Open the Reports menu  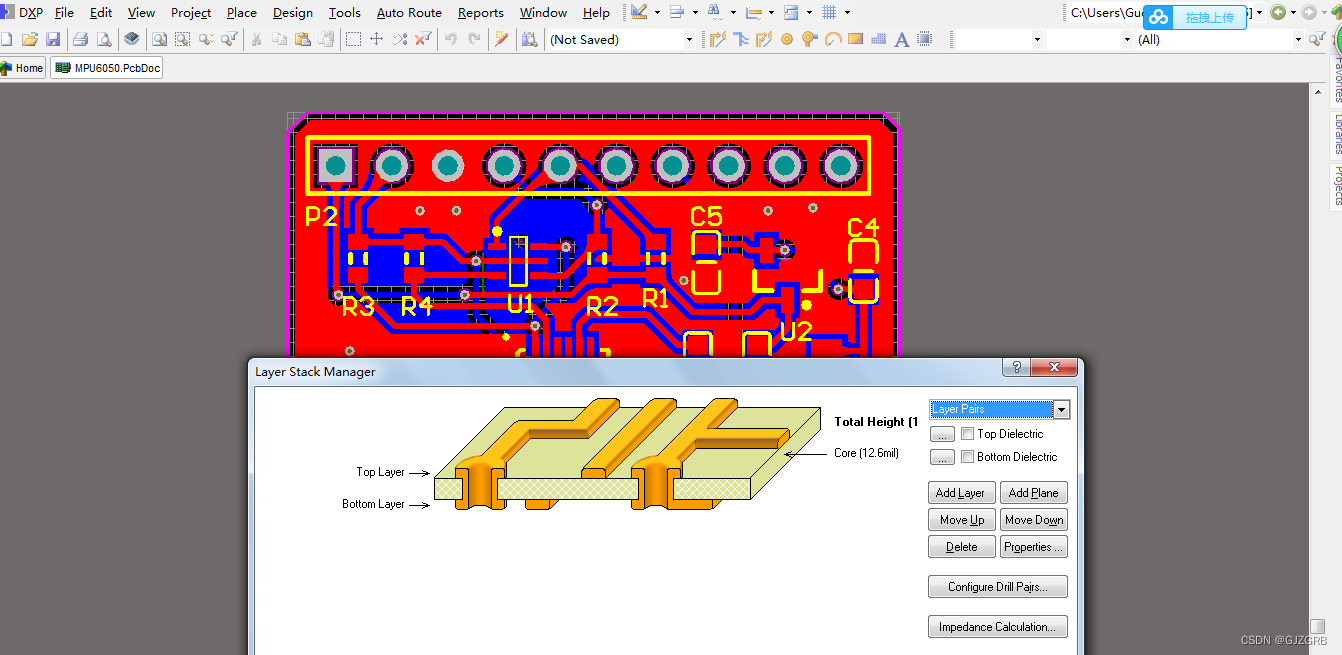click(x=480, y=12)
